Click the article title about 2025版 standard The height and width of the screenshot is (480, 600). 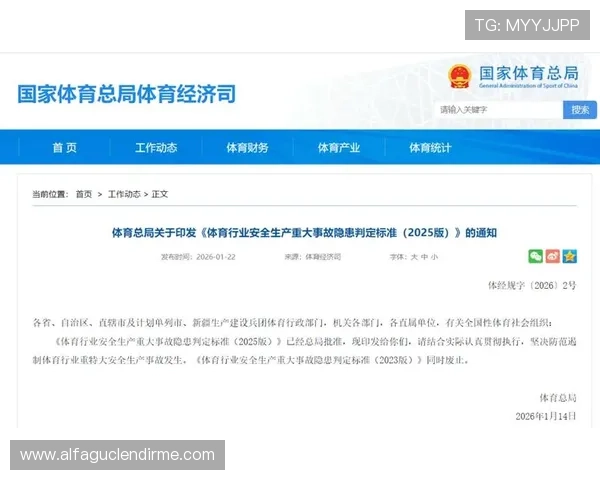coord(304,233)
